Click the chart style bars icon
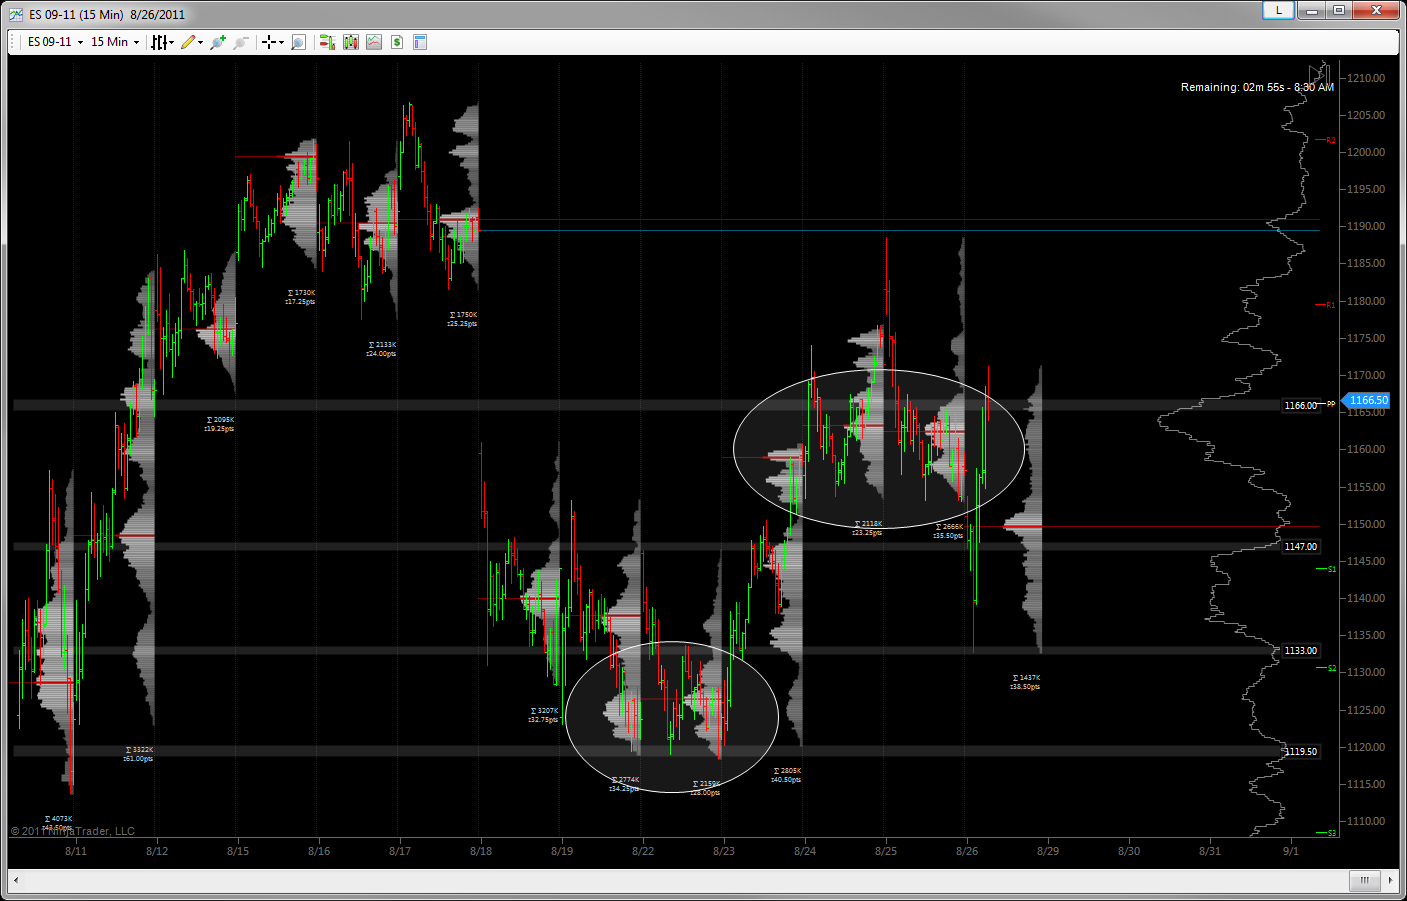The height and width of the screenshot is (901, 1407). (158, 42)
